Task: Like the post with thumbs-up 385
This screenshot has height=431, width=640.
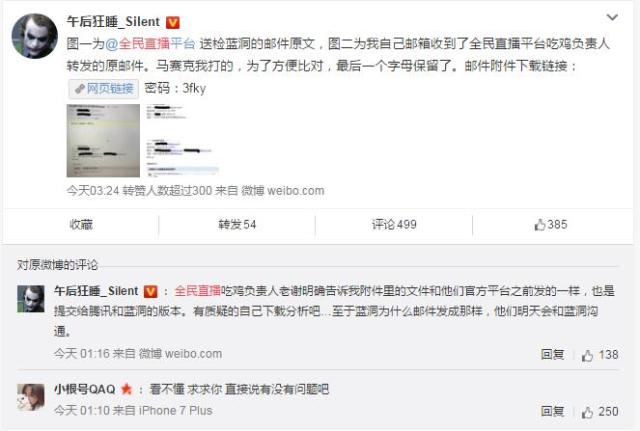Action: 551,224
